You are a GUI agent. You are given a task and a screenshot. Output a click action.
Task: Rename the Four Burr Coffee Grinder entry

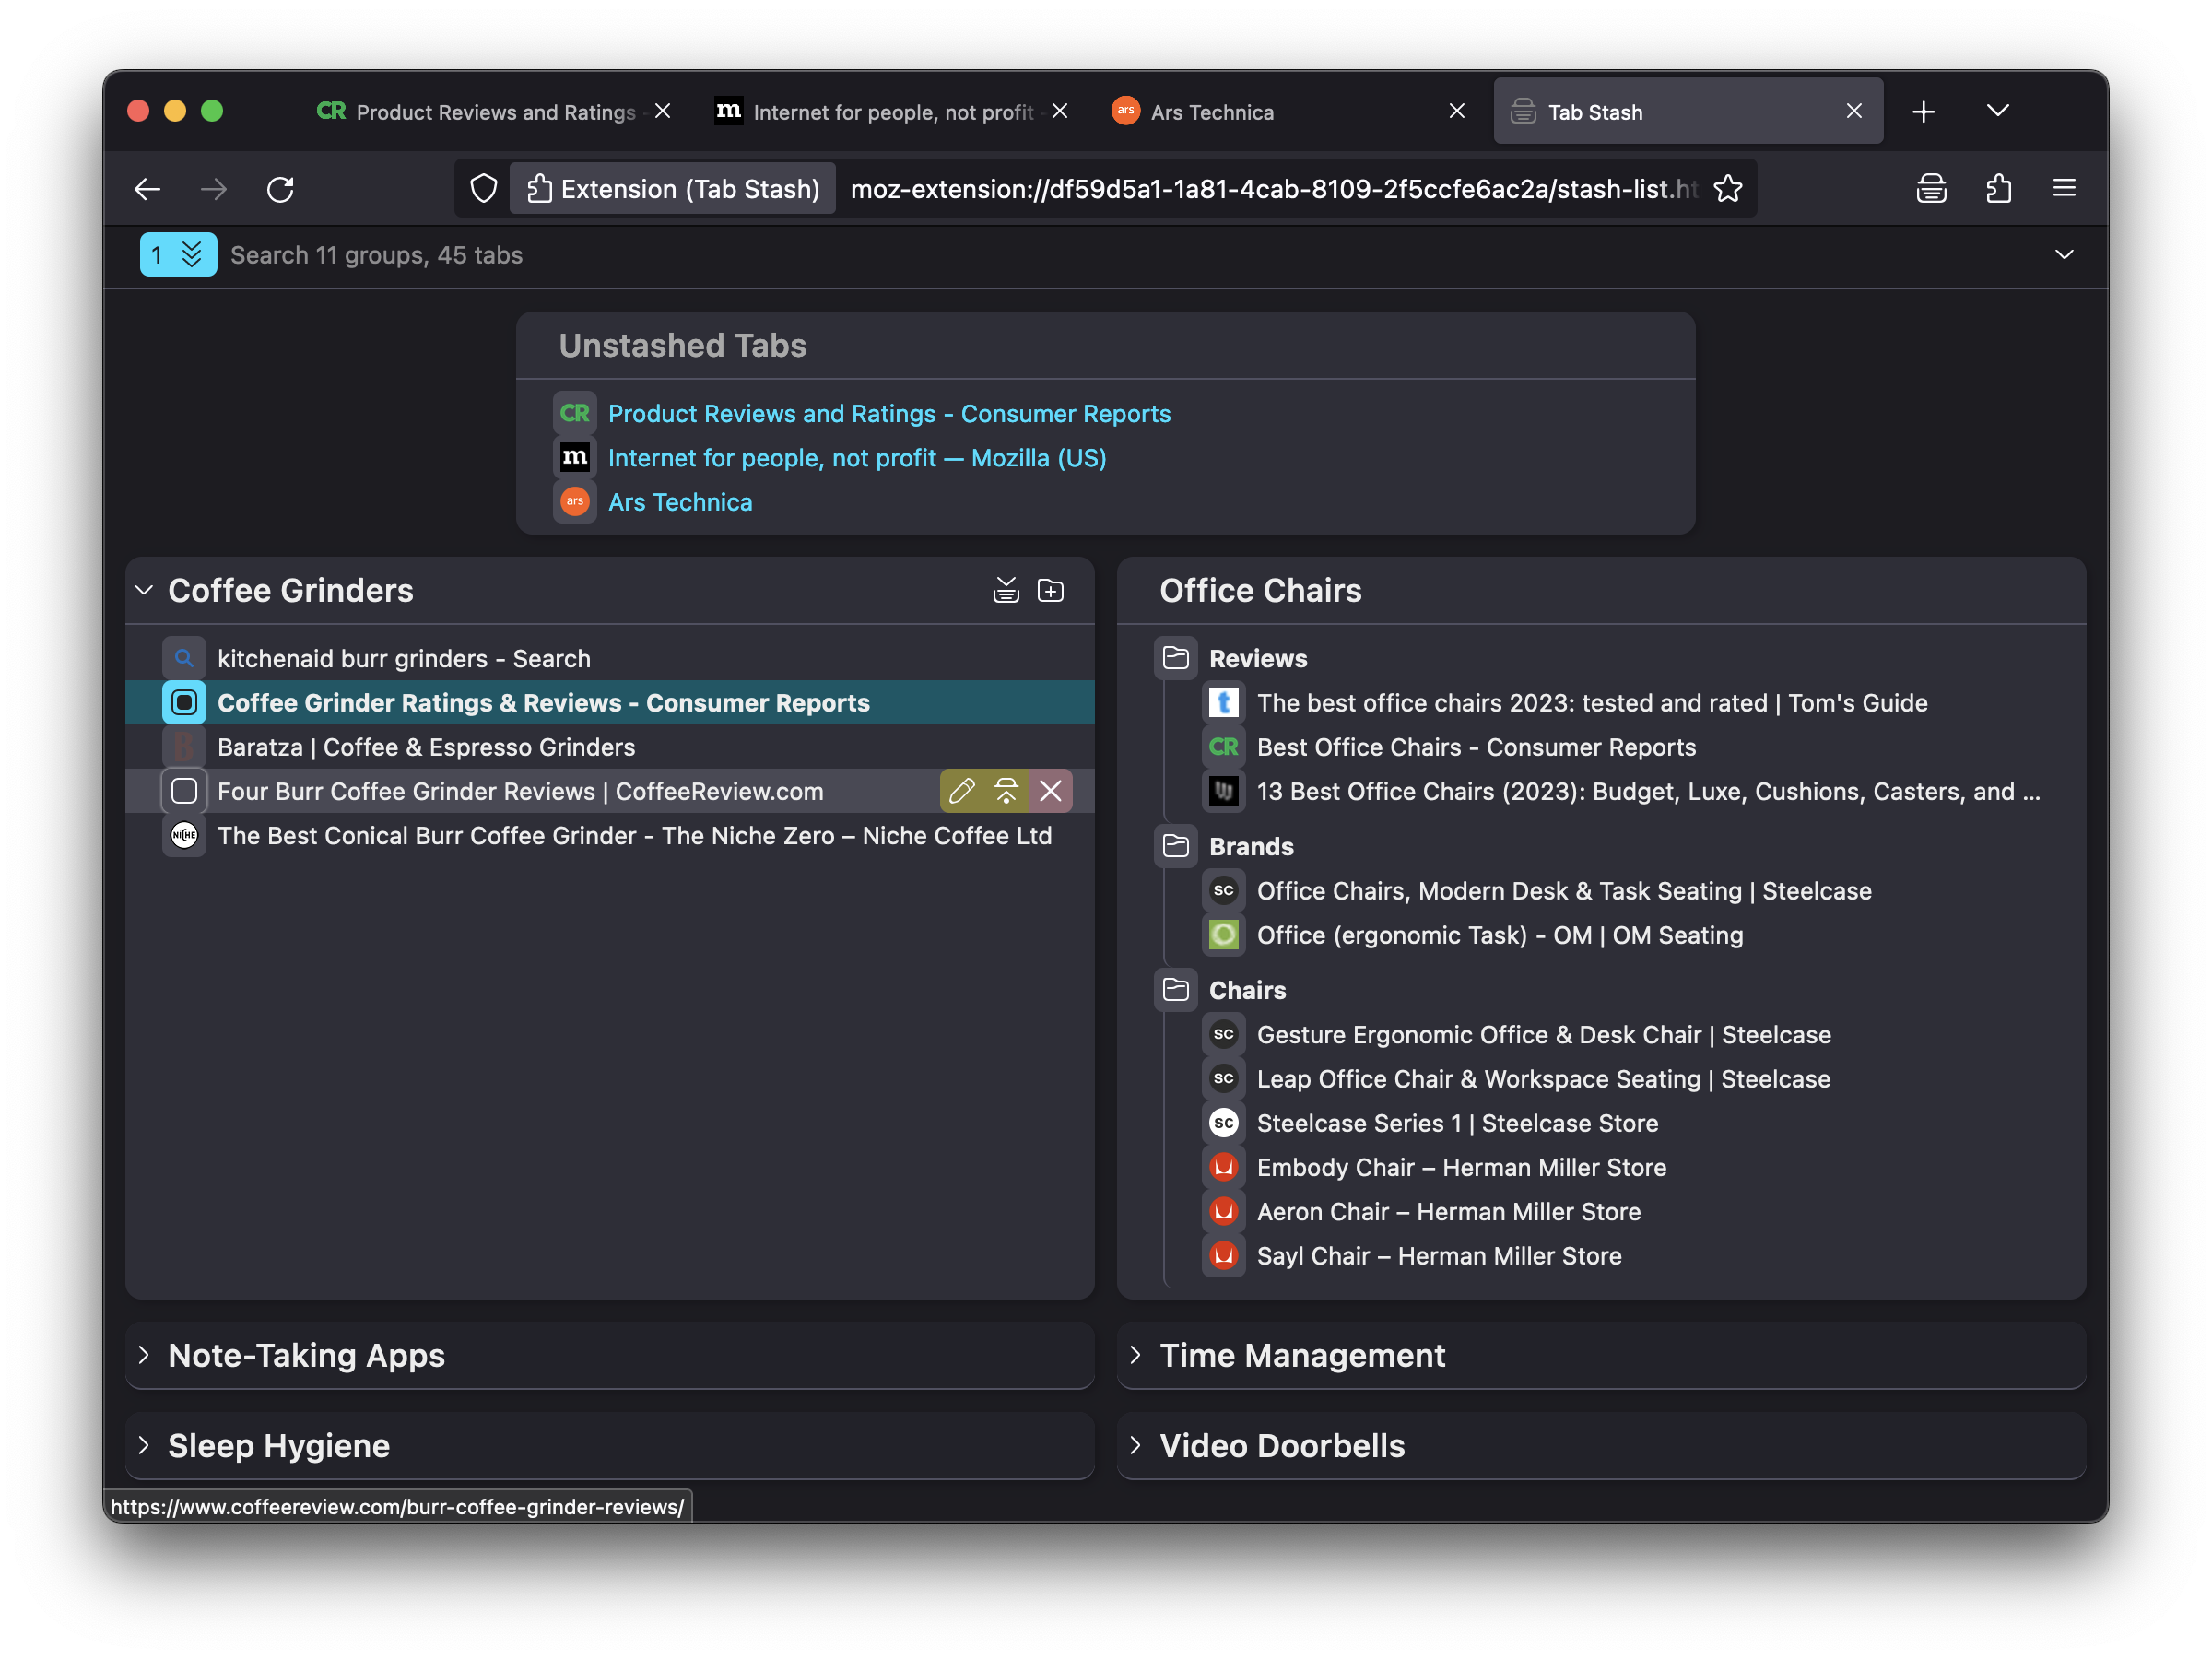pos(961,792)
